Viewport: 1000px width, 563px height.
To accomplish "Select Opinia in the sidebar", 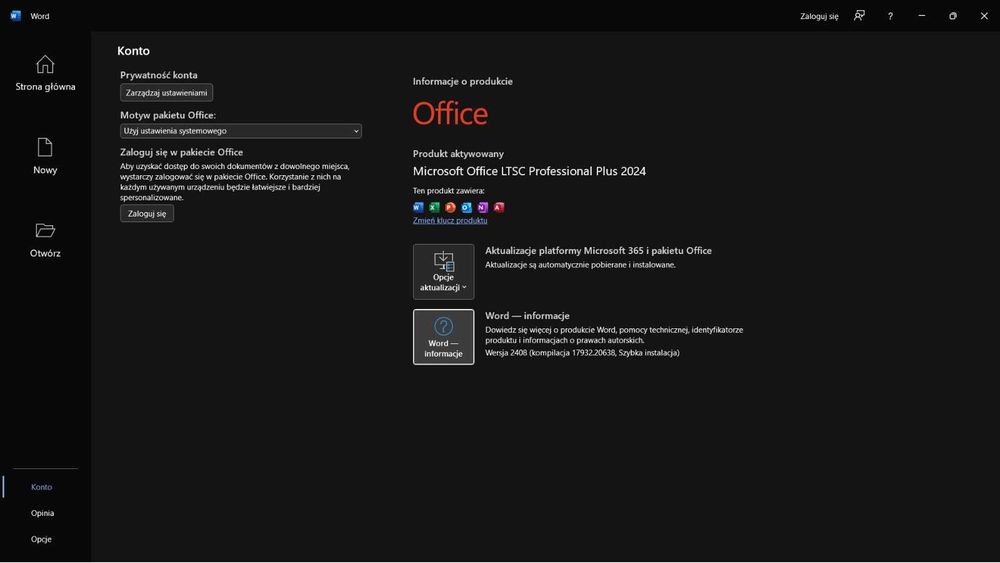I will [42, 513].
